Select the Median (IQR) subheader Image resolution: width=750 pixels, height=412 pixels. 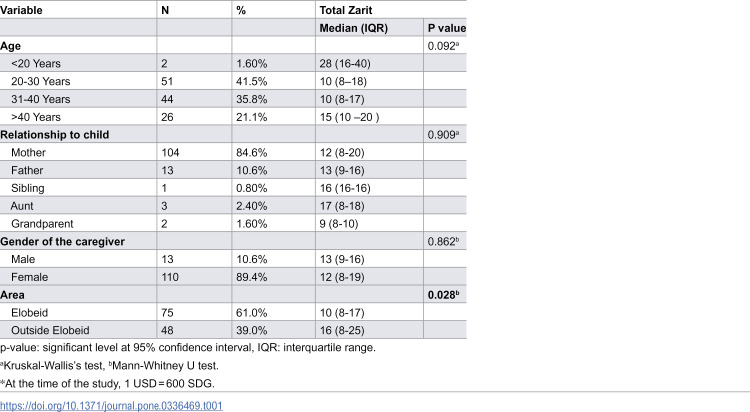point(353,28)
